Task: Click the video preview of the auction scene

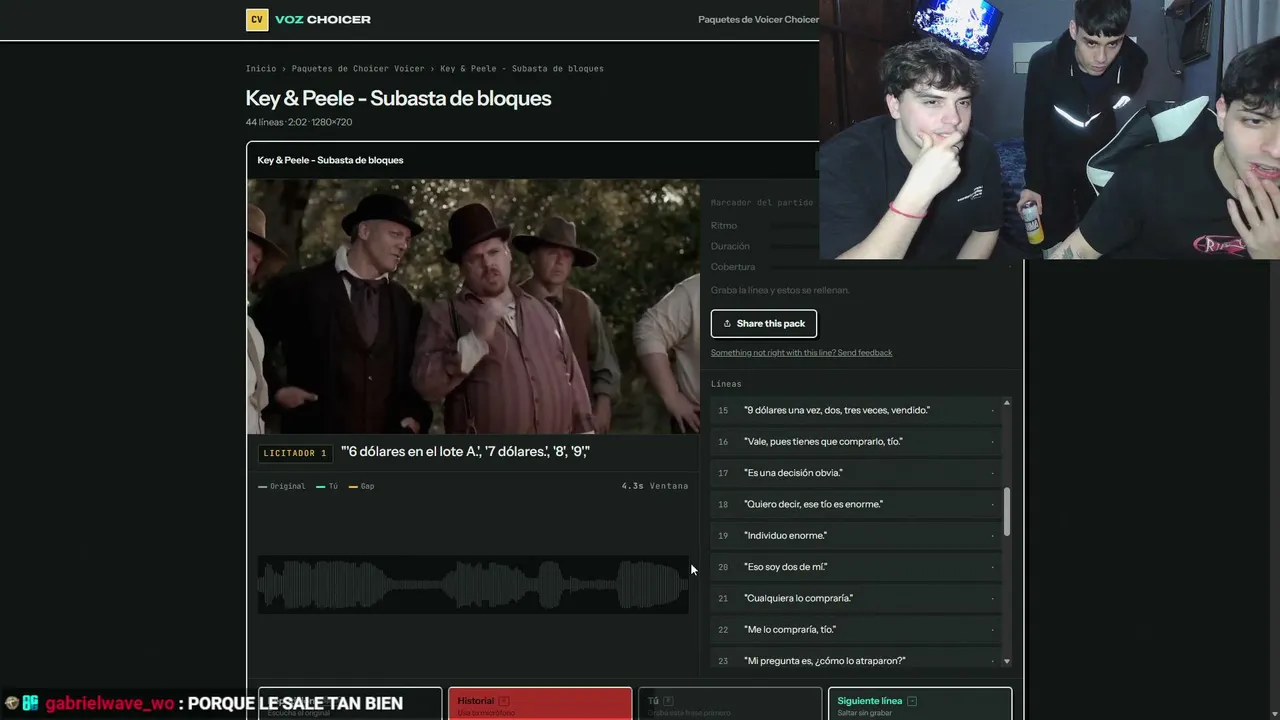Action: coord(473,307)
